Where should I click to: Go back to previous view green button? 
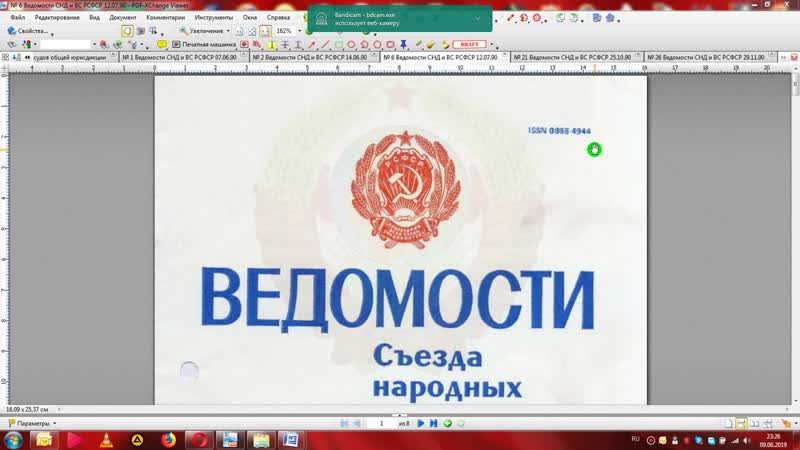(447, 423)
